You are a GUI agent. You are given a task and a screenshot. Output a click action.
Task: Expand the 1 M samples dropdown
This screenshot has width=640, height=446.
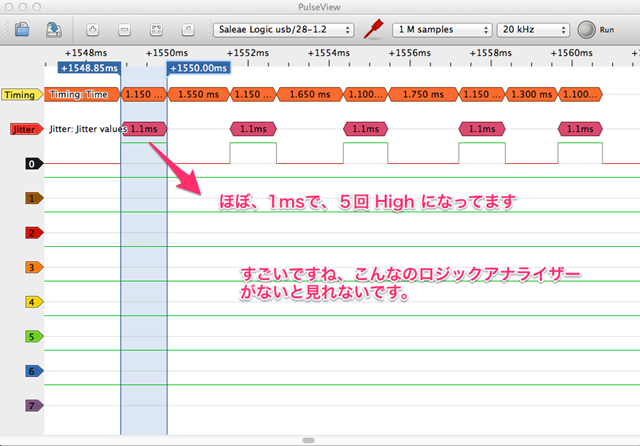(x=440, y=30)
